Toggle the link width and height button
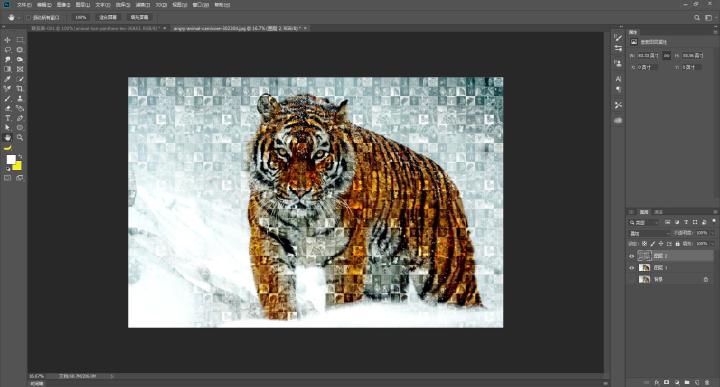This screenshot has height=387, width=720. tap(666, 56)
